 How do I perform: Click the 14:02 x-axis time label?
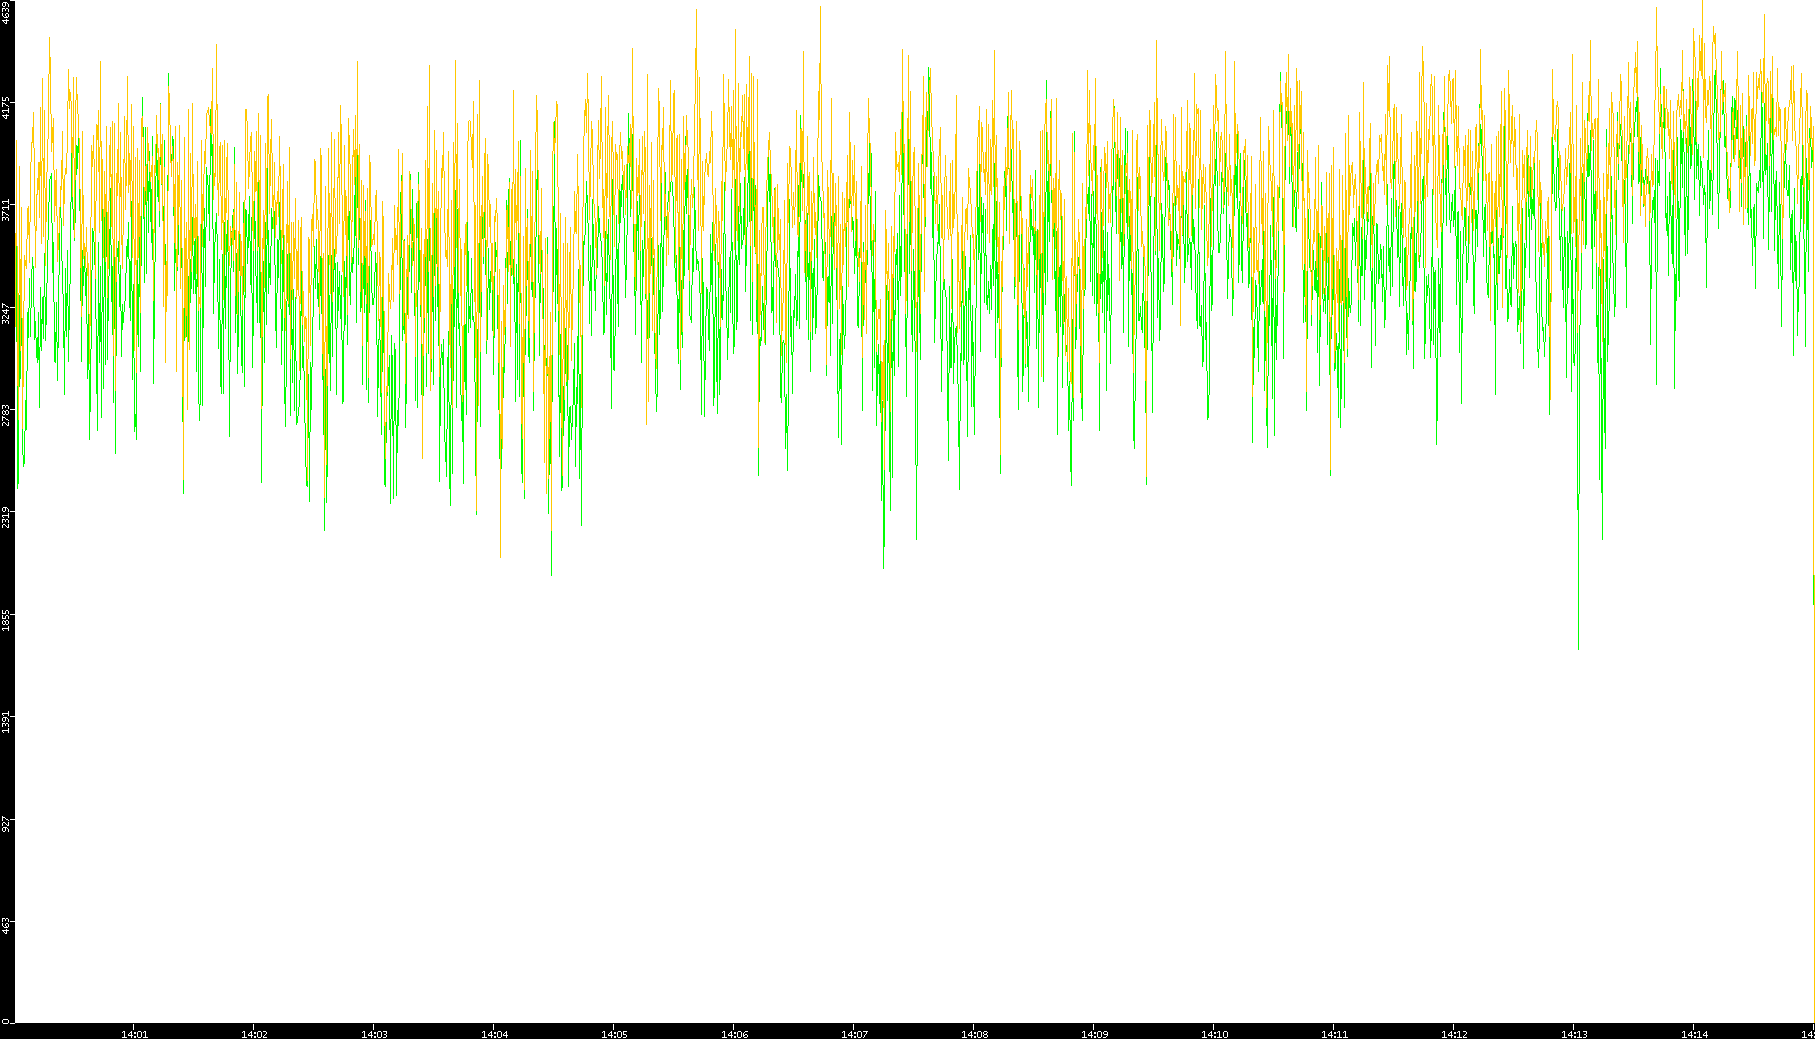(254, 1034)
